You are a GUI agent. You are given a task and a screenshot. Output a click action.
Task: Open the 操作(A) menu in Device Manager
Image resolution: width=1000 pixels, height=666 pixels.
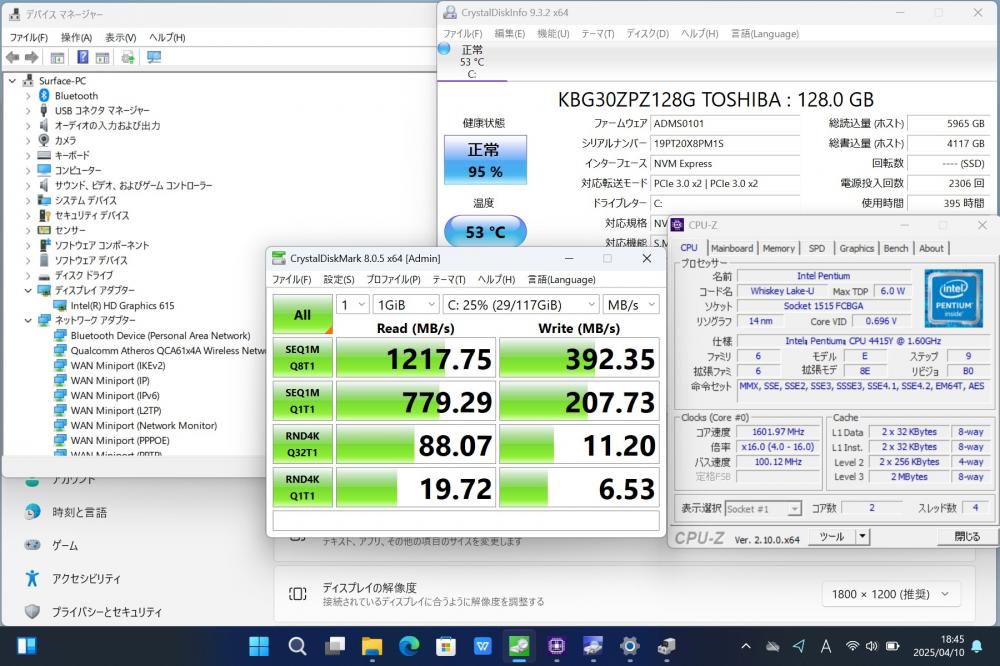[77, 38]
